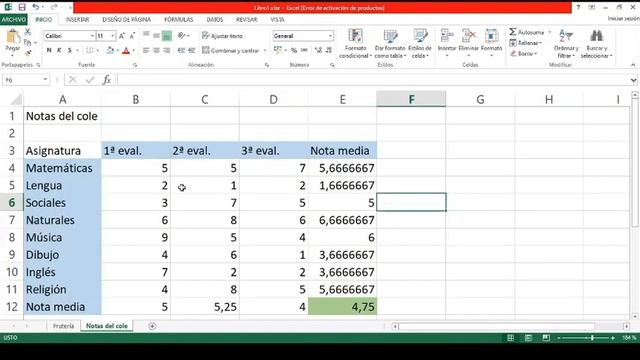Increase decimal places
Image resolution: width=640 pixels, height=360 pixels.
tap(318, 50)
